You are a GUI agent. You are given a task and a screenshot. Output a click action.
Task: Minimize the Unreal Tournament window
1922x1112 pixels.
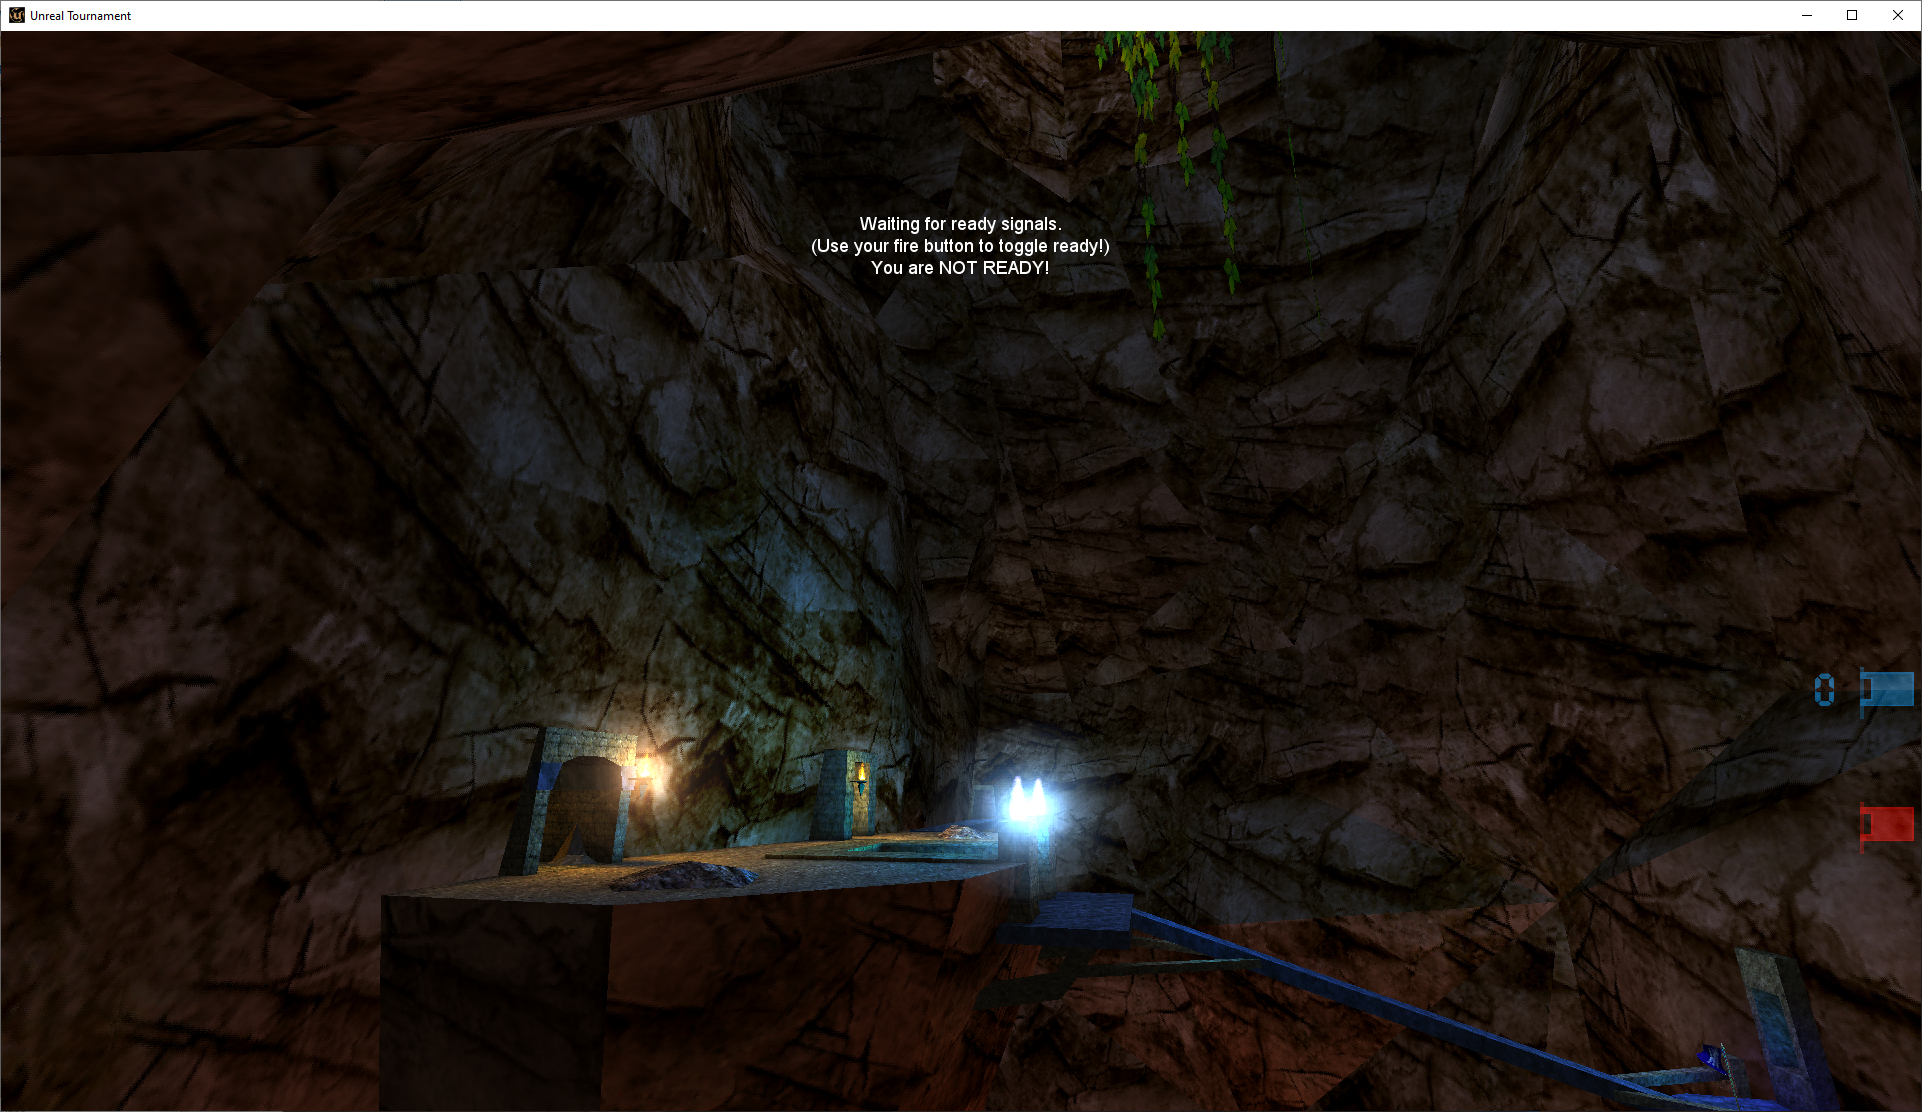[x=1807, y=15]
